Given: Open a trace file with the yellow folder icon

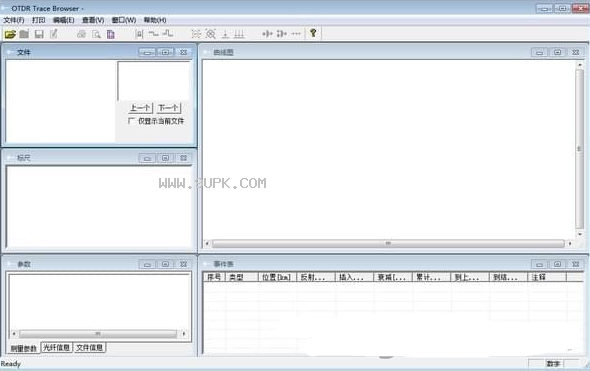Looking at the screenshot, I should 10,34.
